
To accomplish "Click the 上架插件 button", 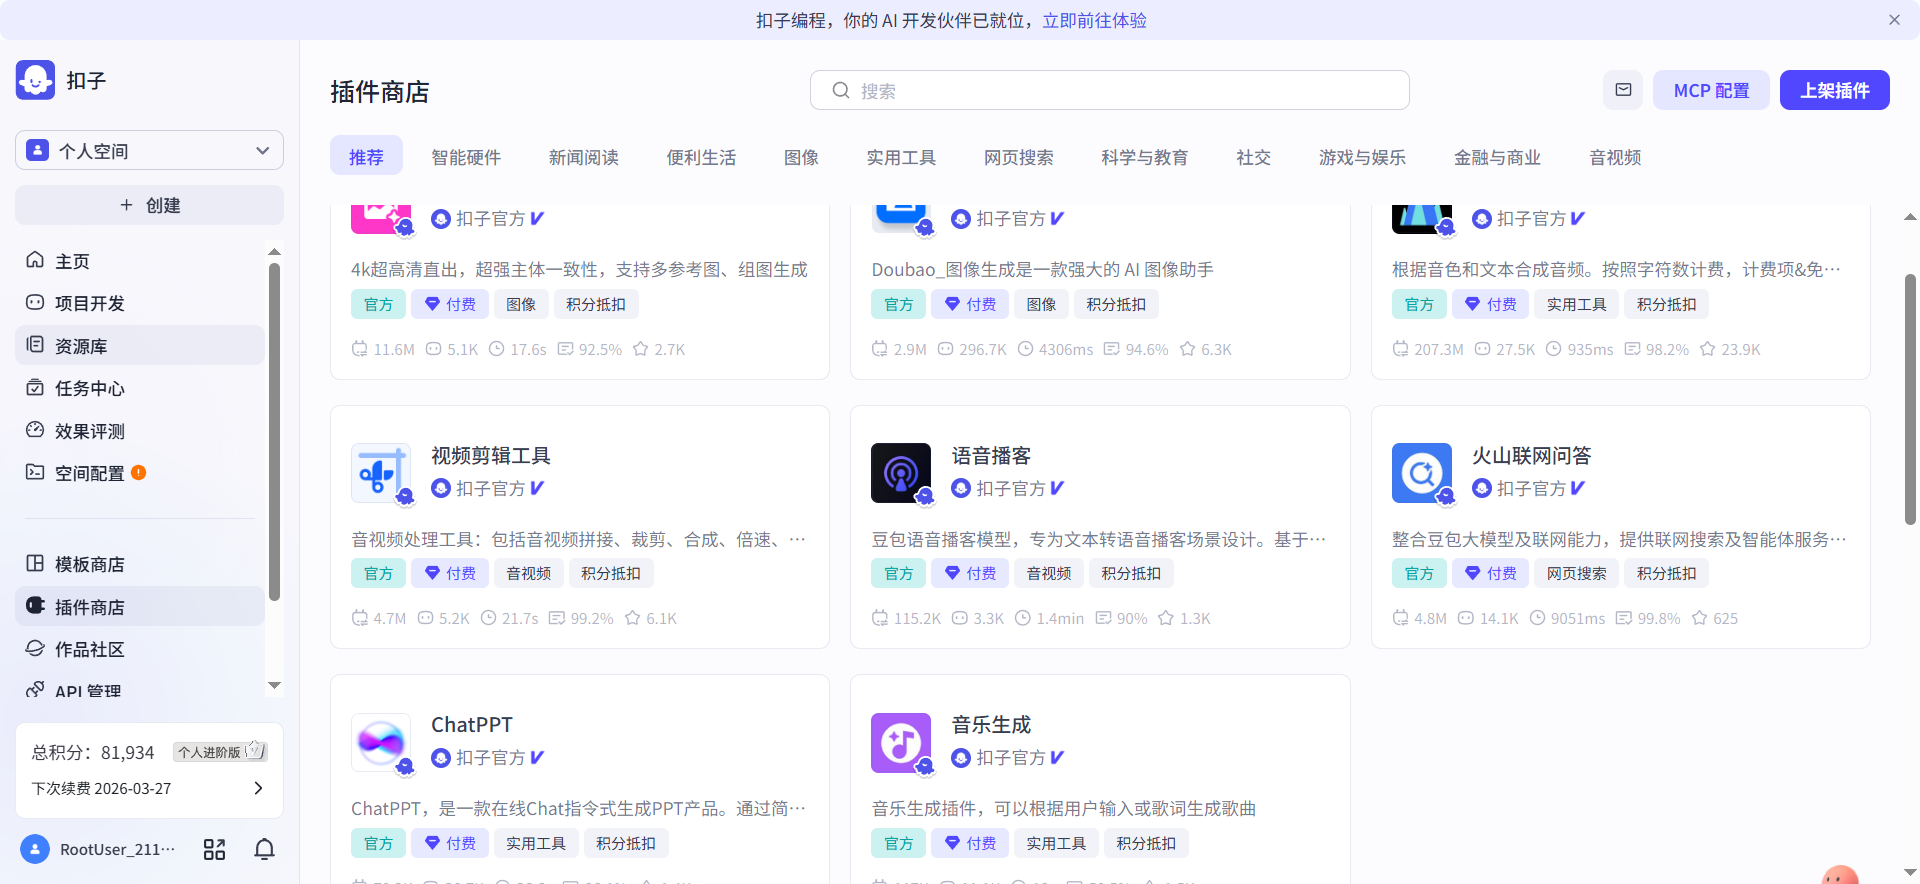I will coord(1835,90).
